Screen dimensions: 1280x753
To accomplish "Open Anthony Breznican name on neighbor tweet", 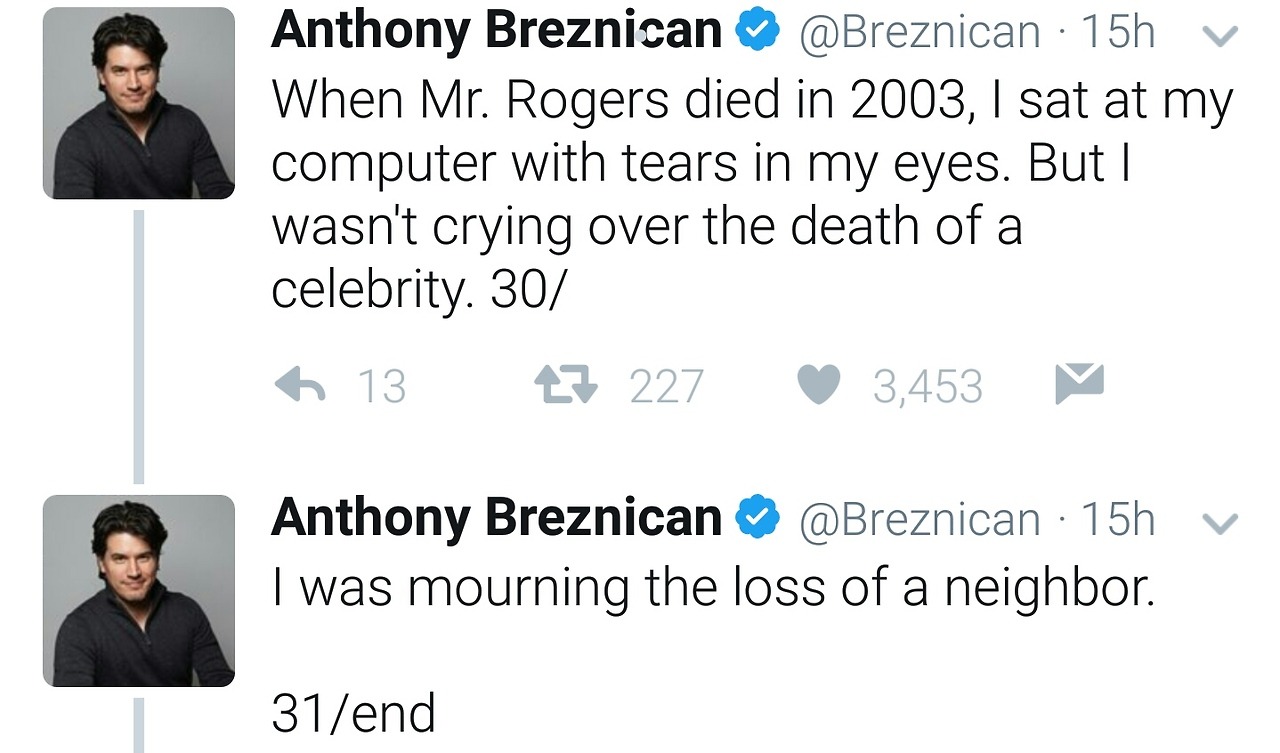I will (x=496, y=518).
